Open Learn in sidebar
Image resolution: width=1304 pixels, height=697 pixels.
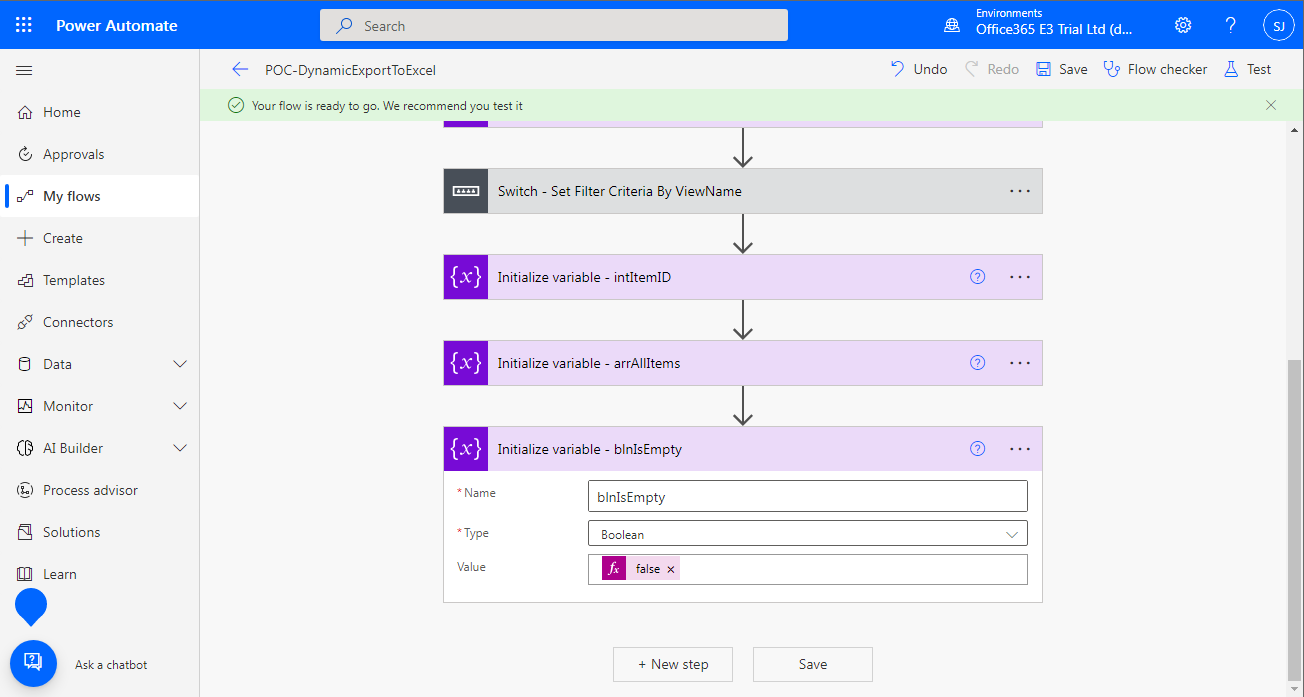click(x=100, y=574)
